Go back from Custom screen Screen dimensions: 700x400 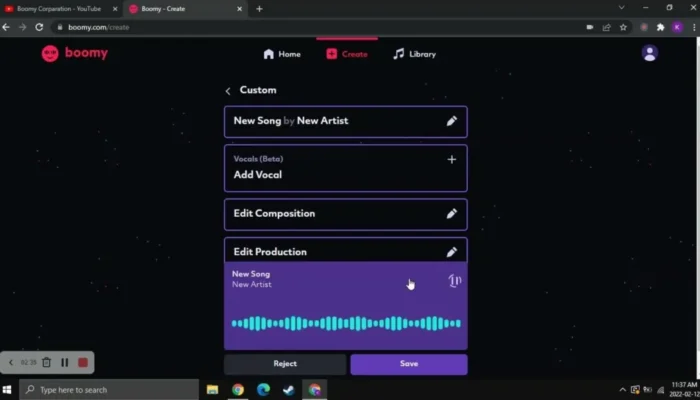point(228,91)
